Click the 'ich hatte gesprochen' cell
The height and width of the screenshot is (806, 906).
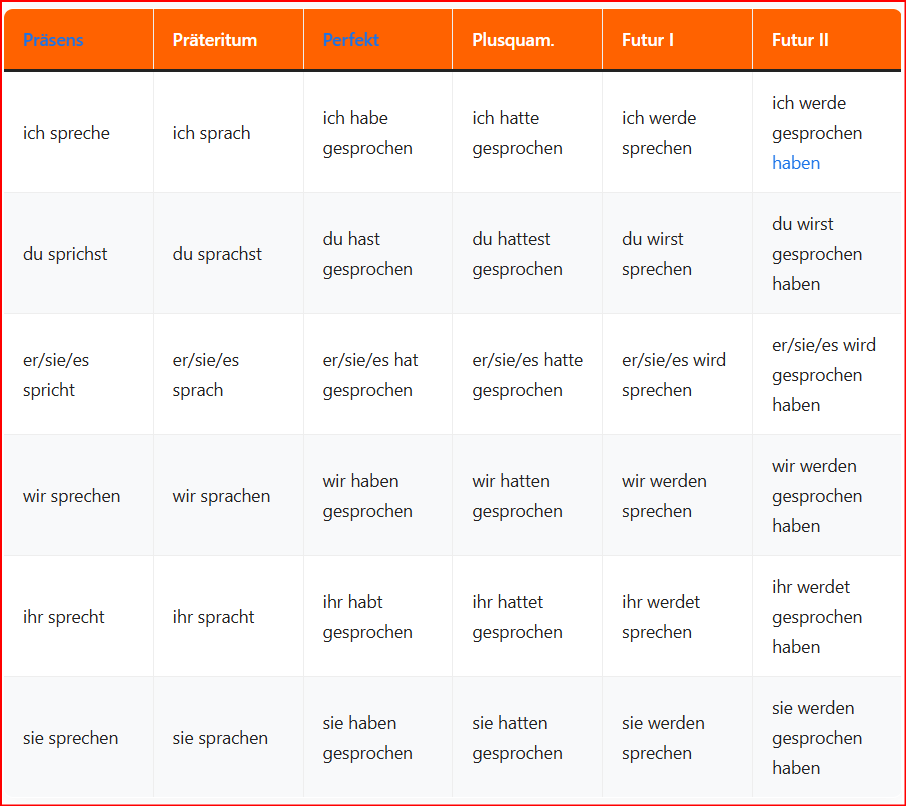pos(517,133)
